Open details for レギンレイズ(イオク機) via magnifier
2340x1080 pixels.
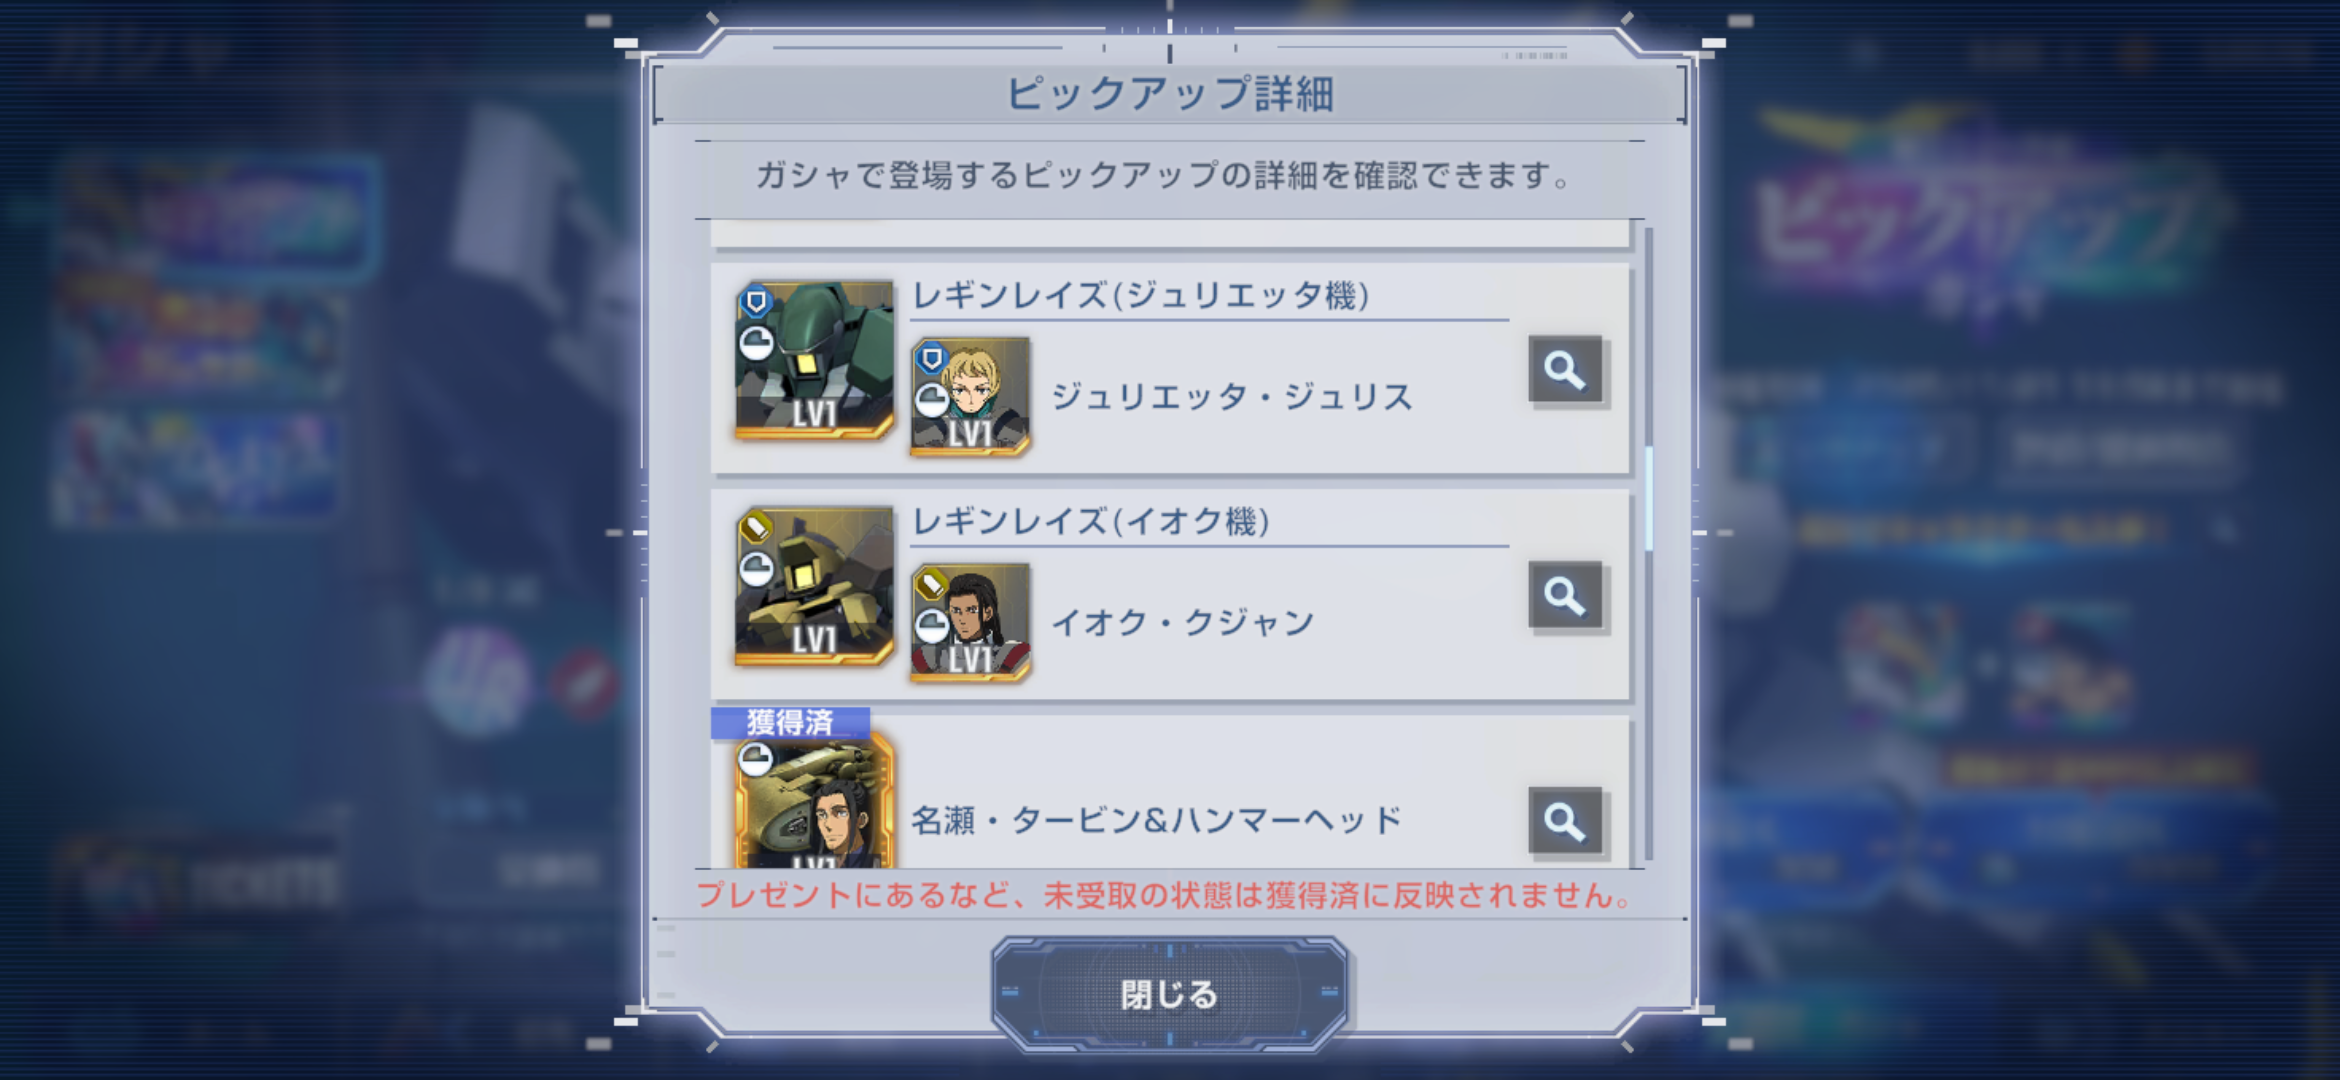pos(1565,596)
